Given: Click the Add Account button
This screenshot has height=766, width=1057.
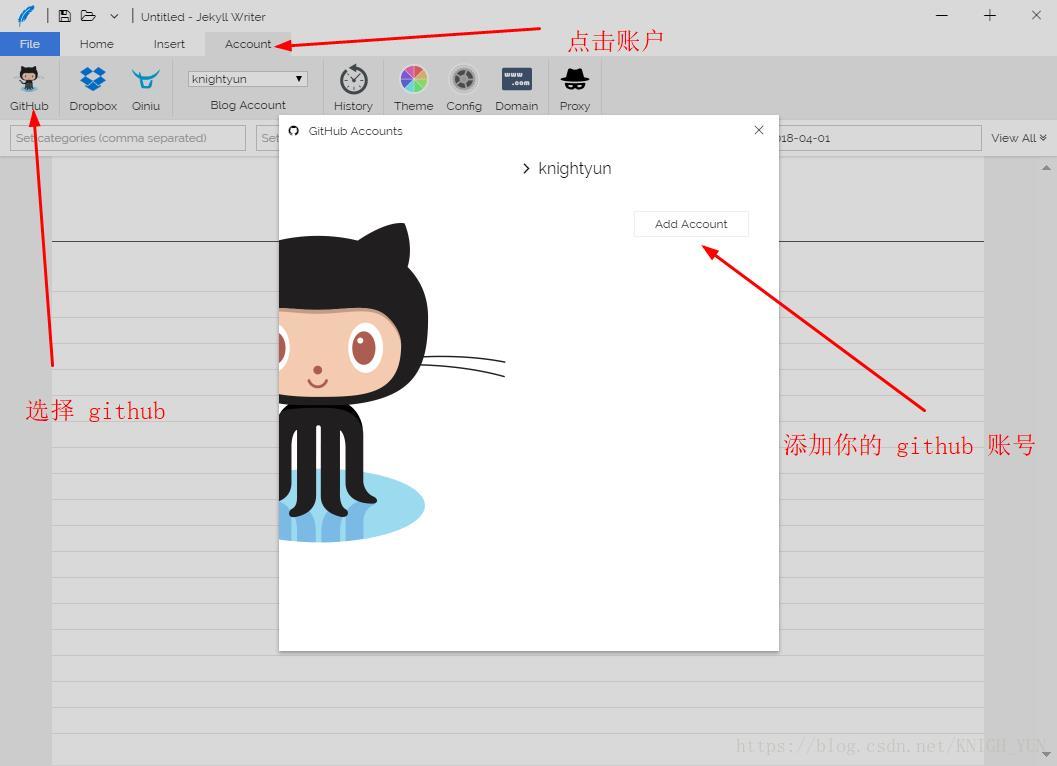Looking at the screenshot, I should click(x=691, y=224).
